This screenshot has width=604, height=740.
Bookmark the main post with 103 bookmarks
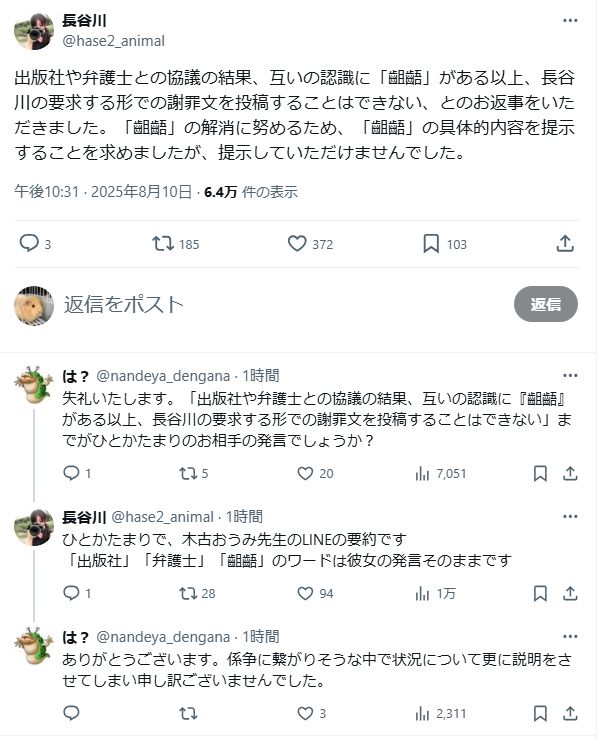[x=431, y=243]
